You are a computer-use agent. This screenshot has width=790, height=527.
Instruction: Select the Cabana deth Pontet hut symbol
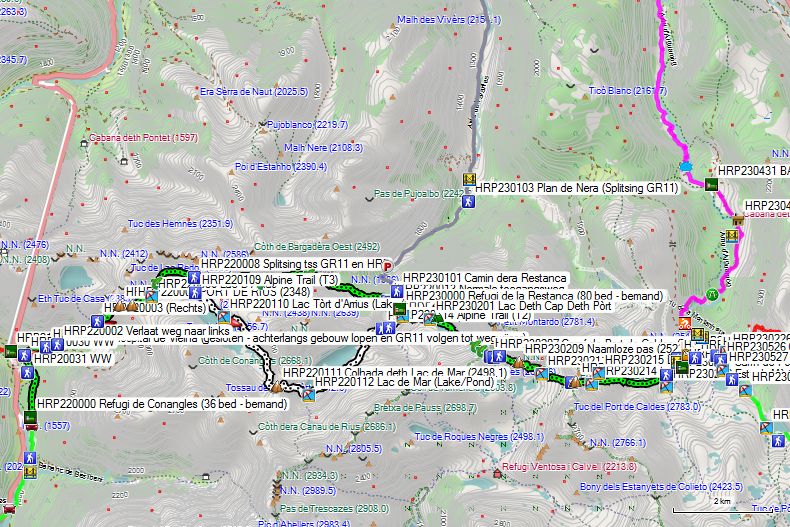pos(84,144)
